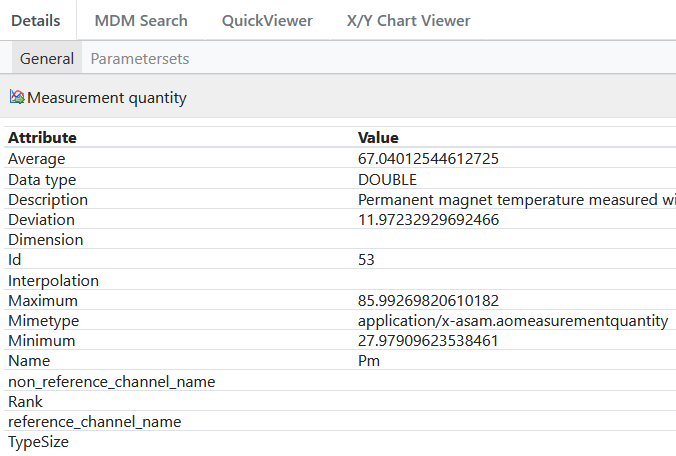Click the Attribute column header
Image resolution: width=676 pixels, height=456 pixels.
43,138
